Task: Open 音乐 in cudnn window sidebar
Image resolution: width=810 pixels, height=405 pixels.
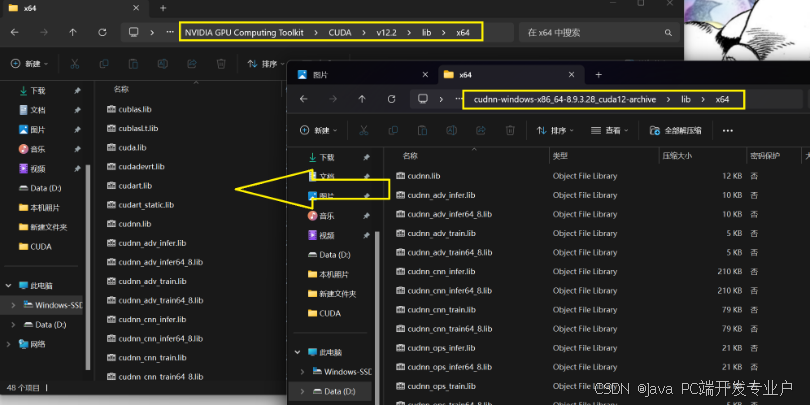Action: point(326,215)
